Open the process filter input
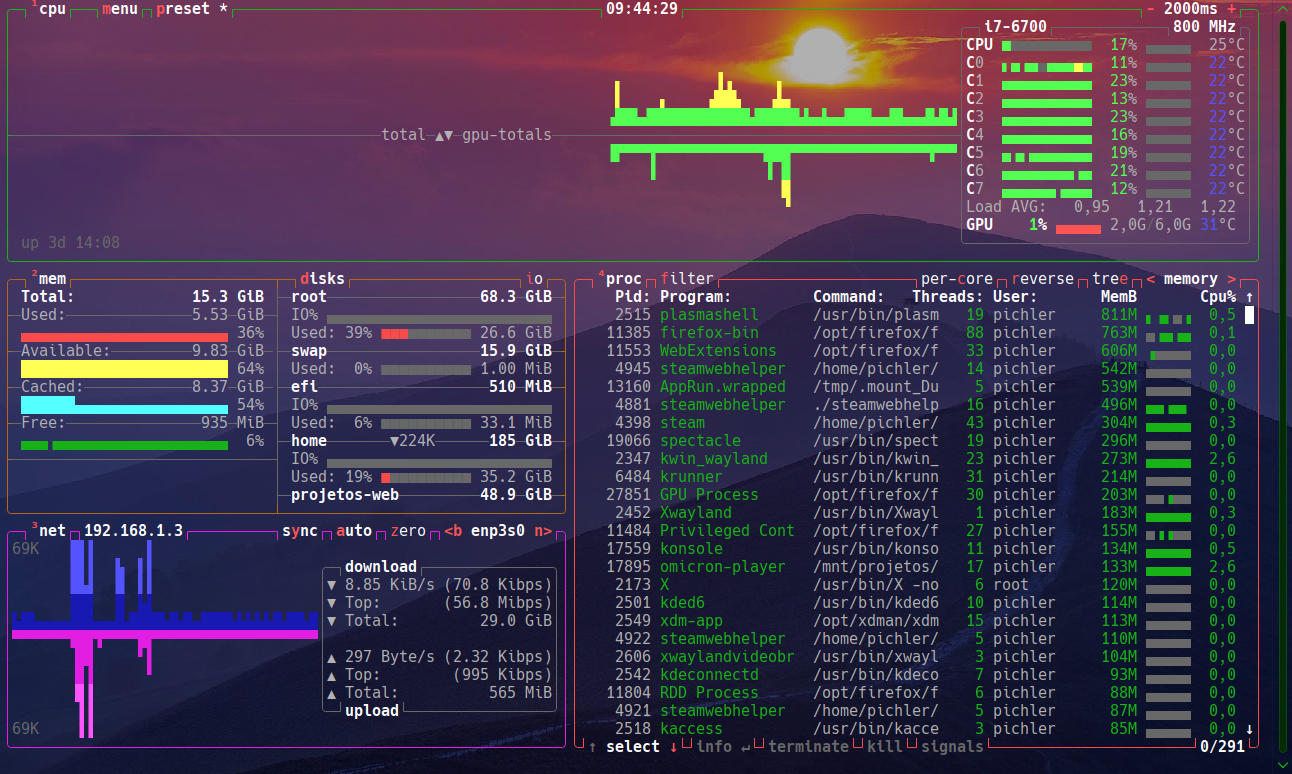The image size is (1292, 774). tap(687, 279)
